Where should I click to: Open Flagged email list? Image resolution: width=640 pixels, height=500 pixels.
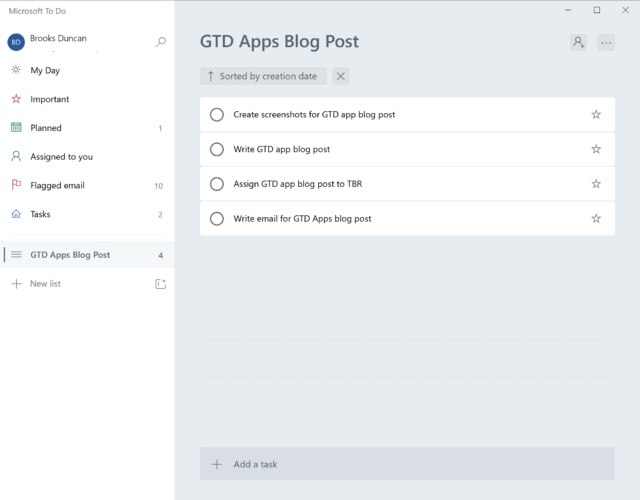pyautogui.click(x=57, y=185)
